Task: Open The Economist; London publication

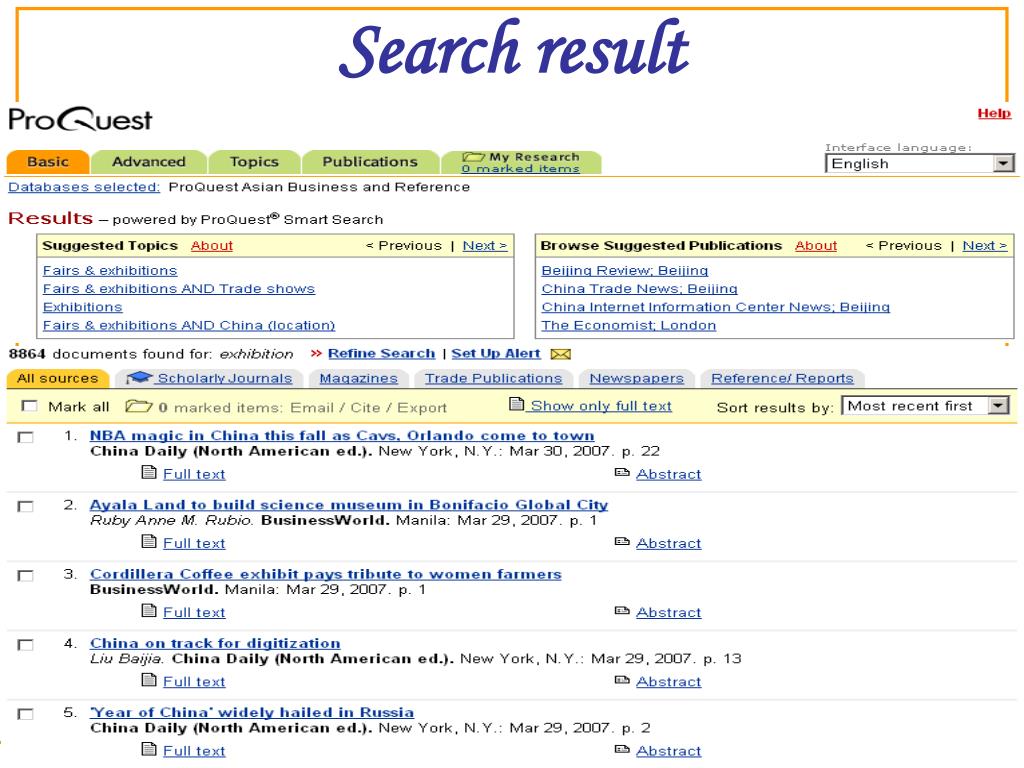Action: click(629, 325)
